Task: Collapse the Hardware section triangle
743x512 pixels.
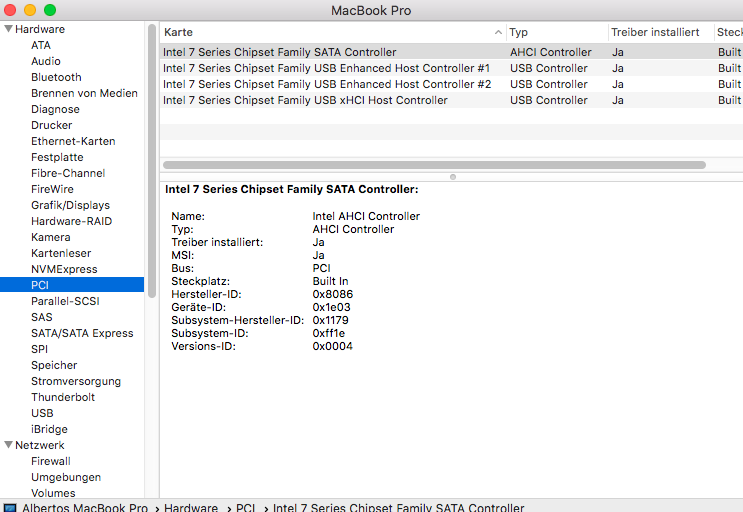Action: pos(9,29)
